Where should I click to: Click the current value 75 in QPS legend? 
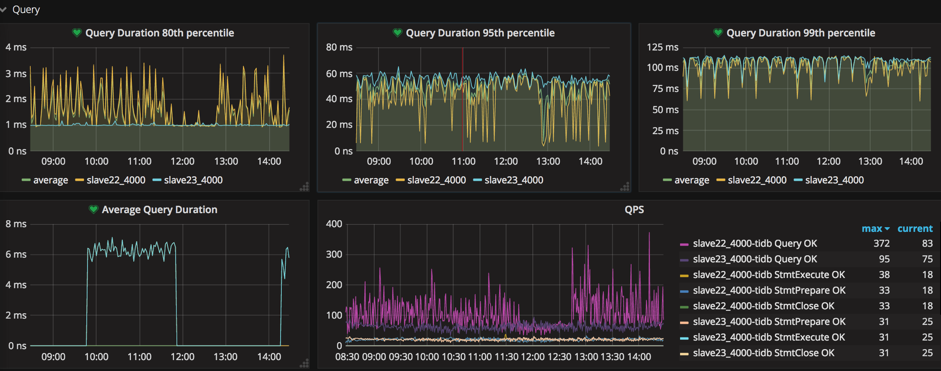[x=927, y=259]
